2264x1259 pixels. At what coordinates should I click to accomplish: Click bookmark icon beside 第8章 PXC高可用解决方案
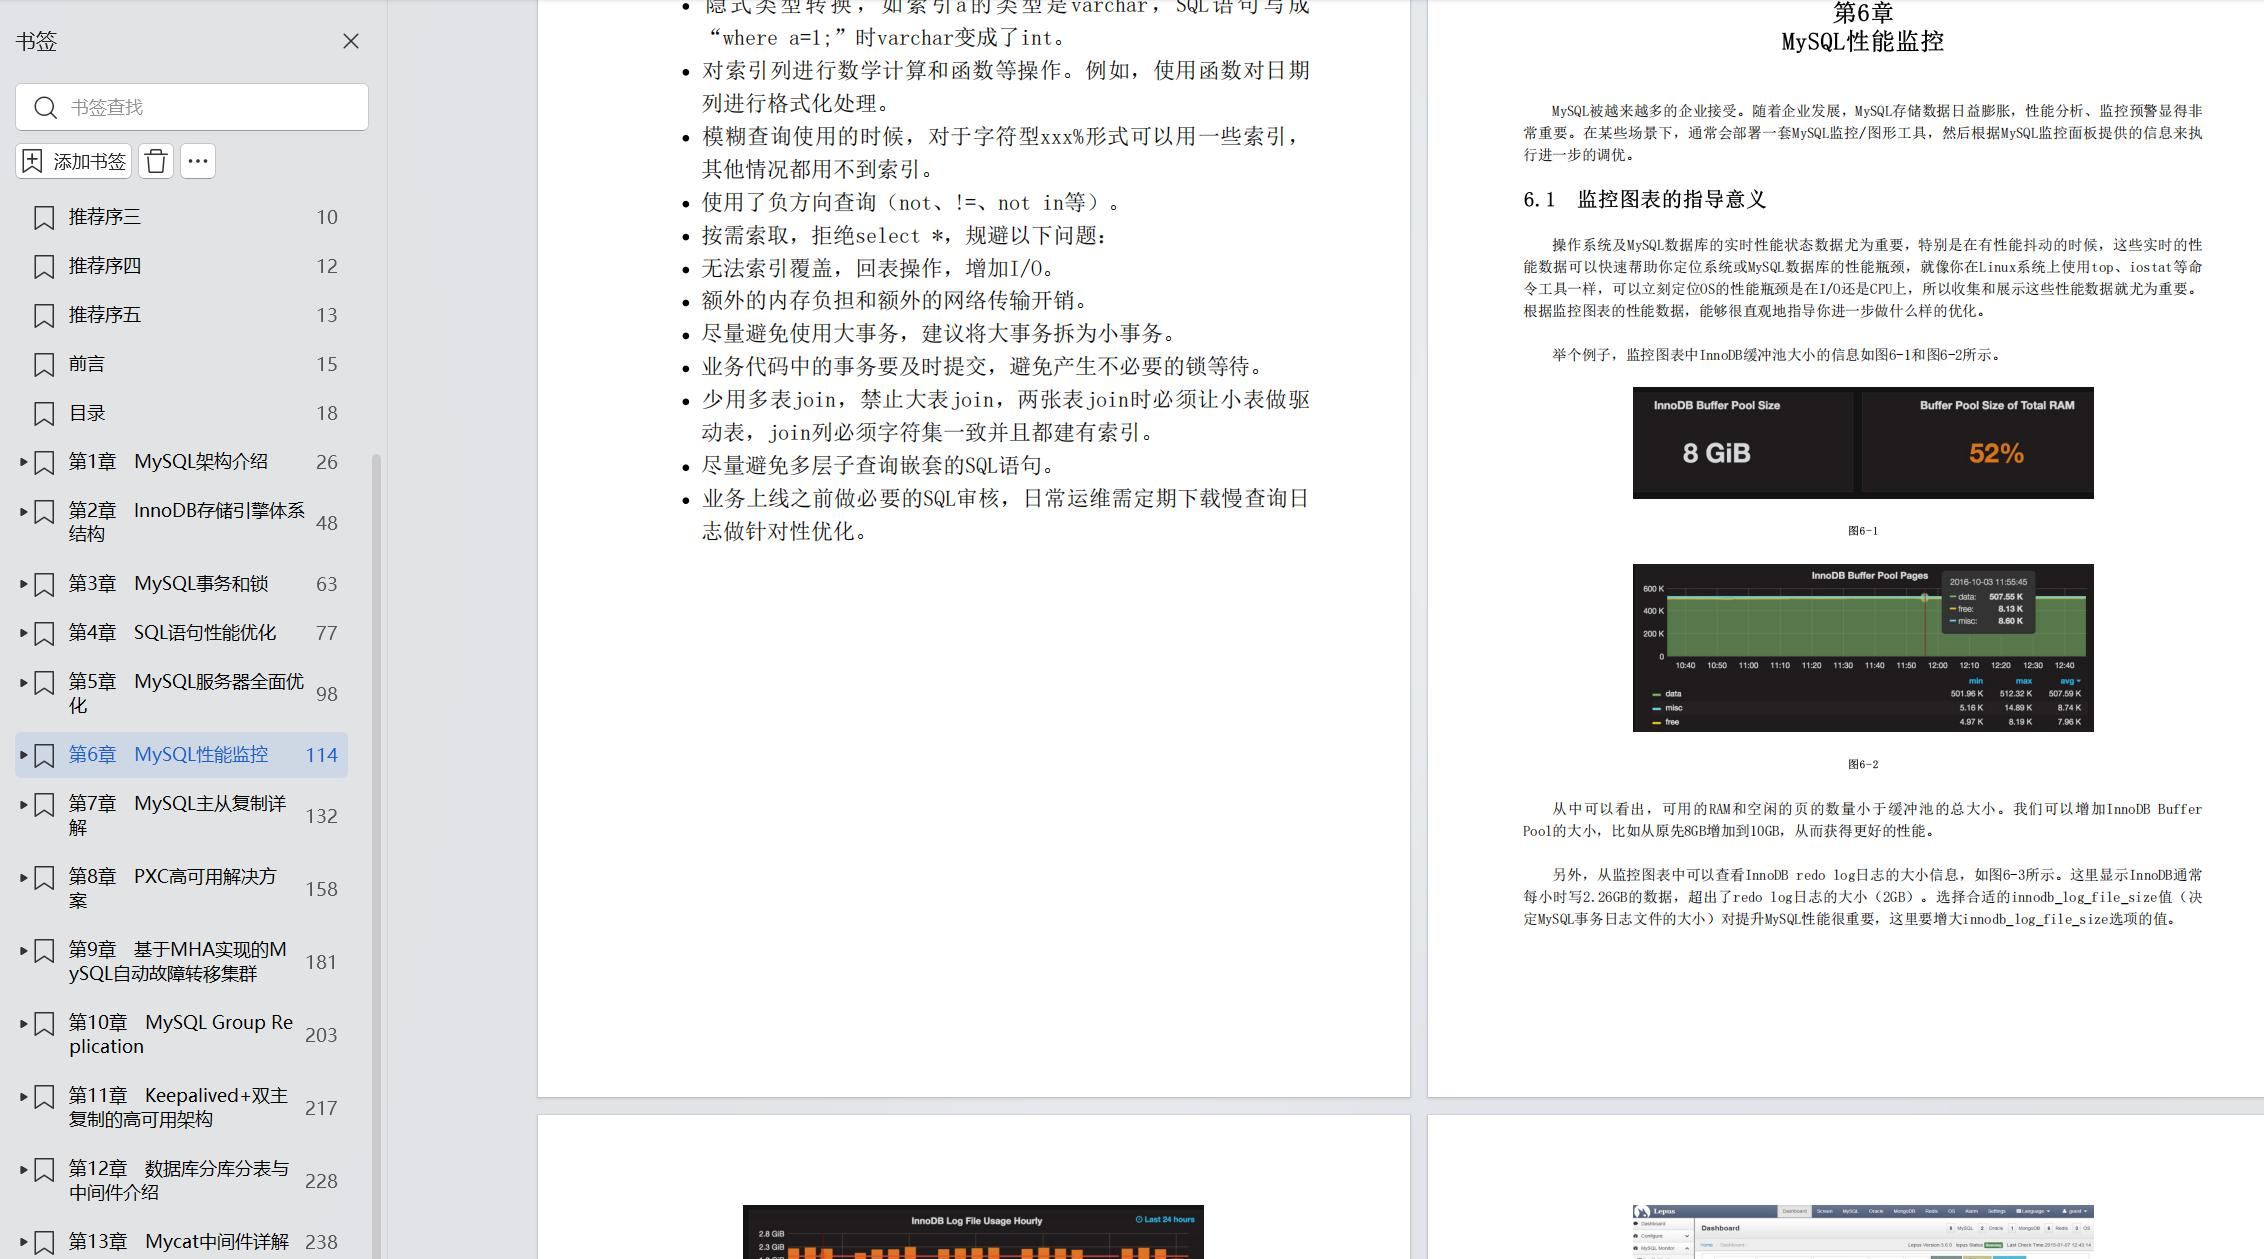pos(44,878)
